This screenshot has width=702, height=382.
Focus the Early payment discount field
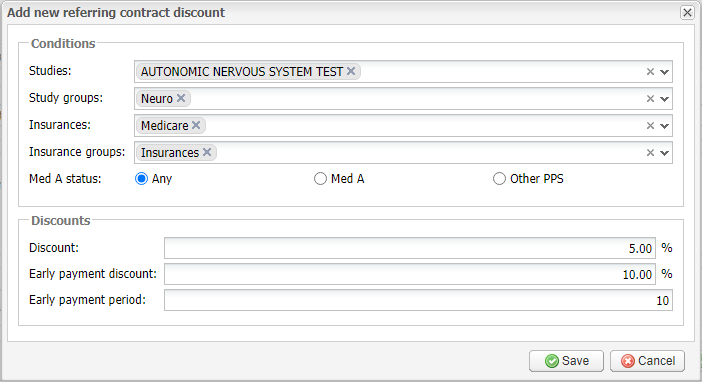click(x=410, y=274)
